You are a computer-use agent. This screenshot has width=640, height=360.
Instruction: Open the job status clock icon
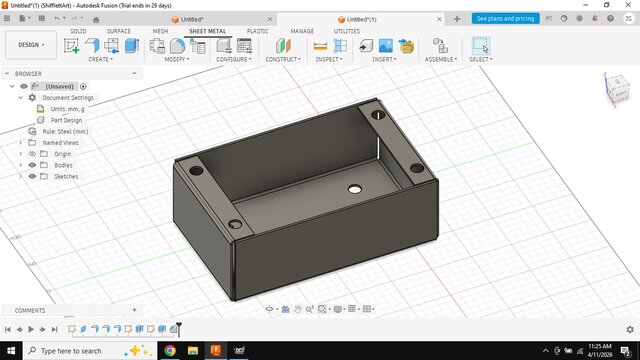pos(564,19)
